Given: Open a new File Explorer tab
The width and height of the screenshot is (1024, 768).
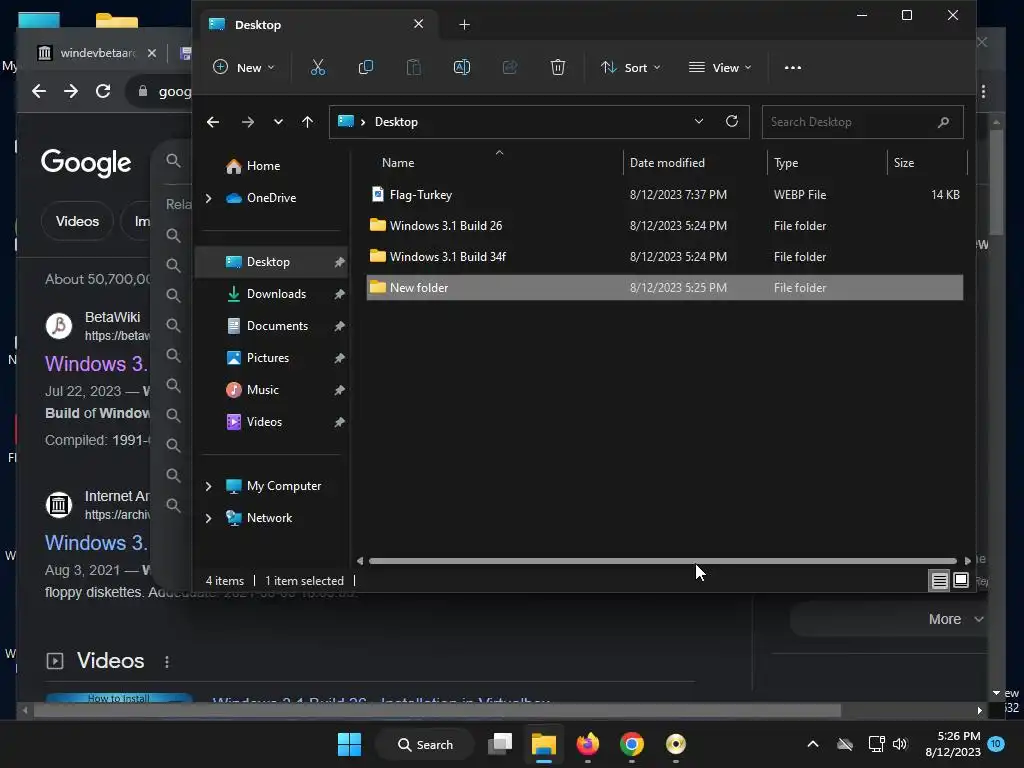Looking at the screenshot, I should coord(464,25).
